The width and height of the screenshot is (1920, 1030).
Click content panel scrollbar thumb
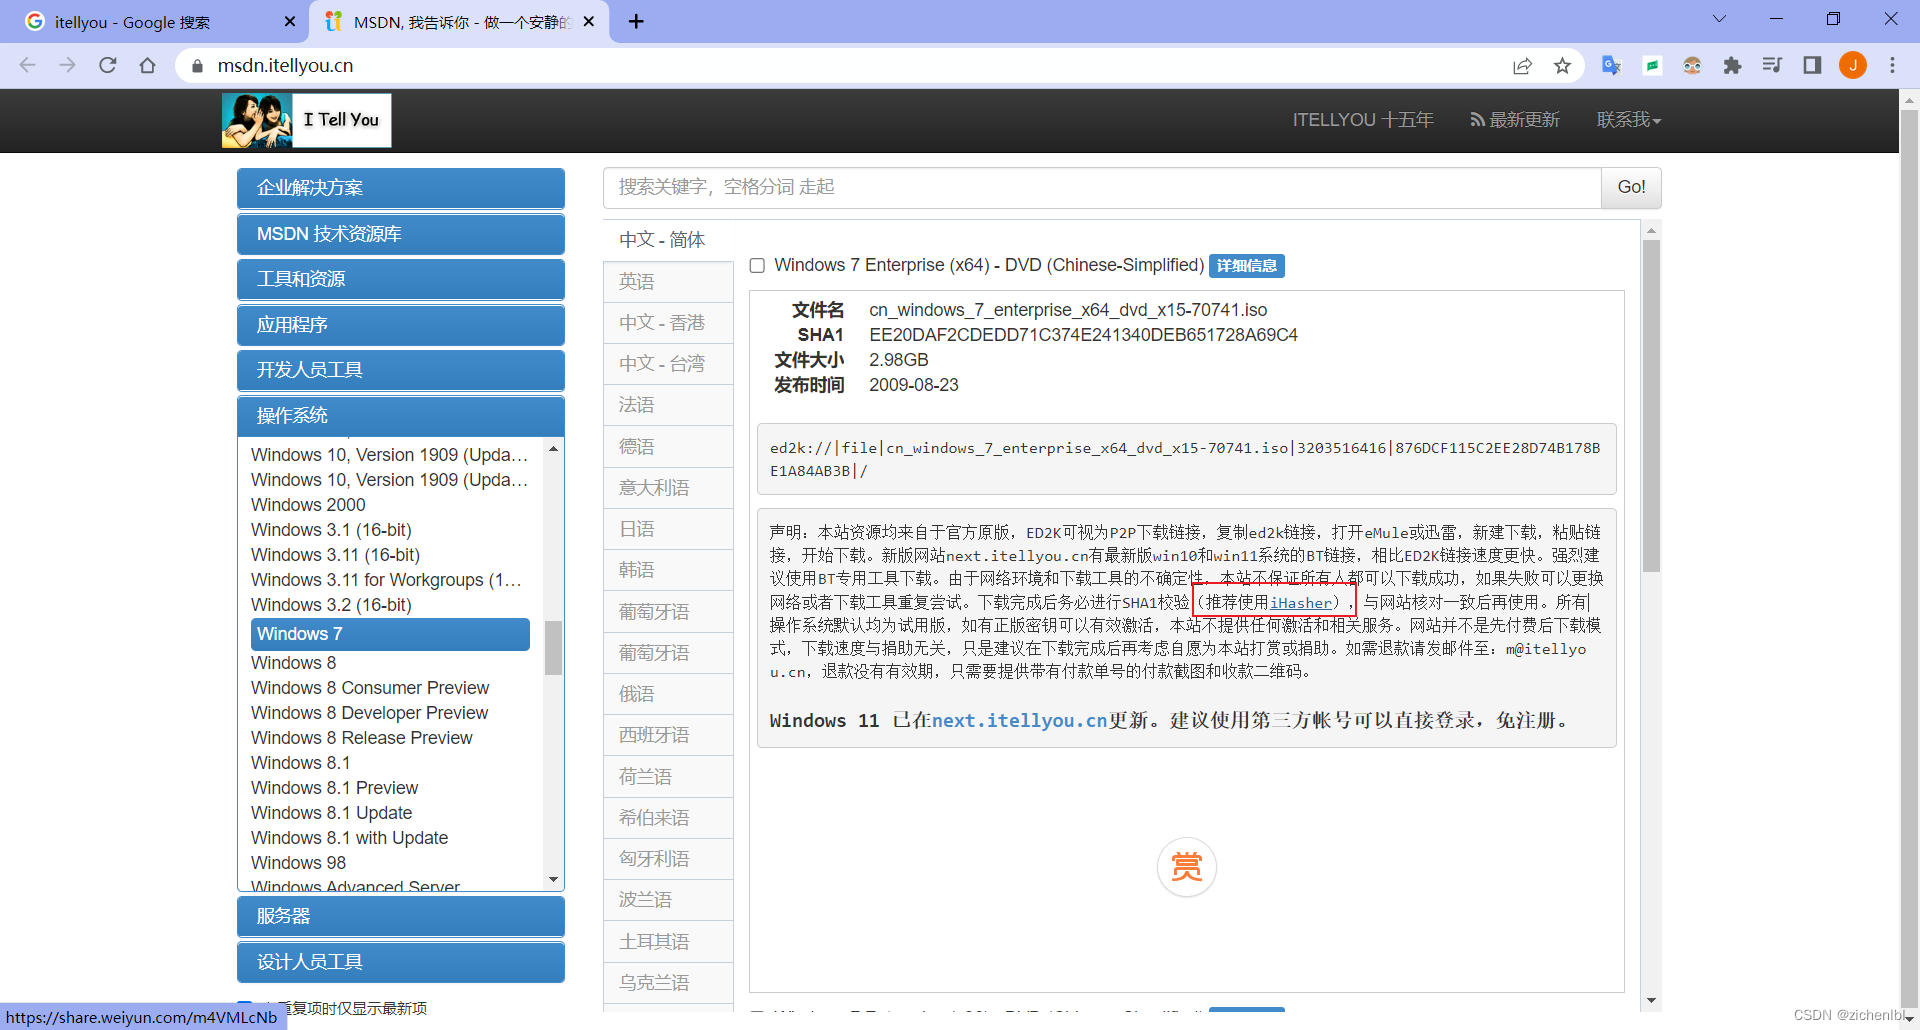[1651, 406]
